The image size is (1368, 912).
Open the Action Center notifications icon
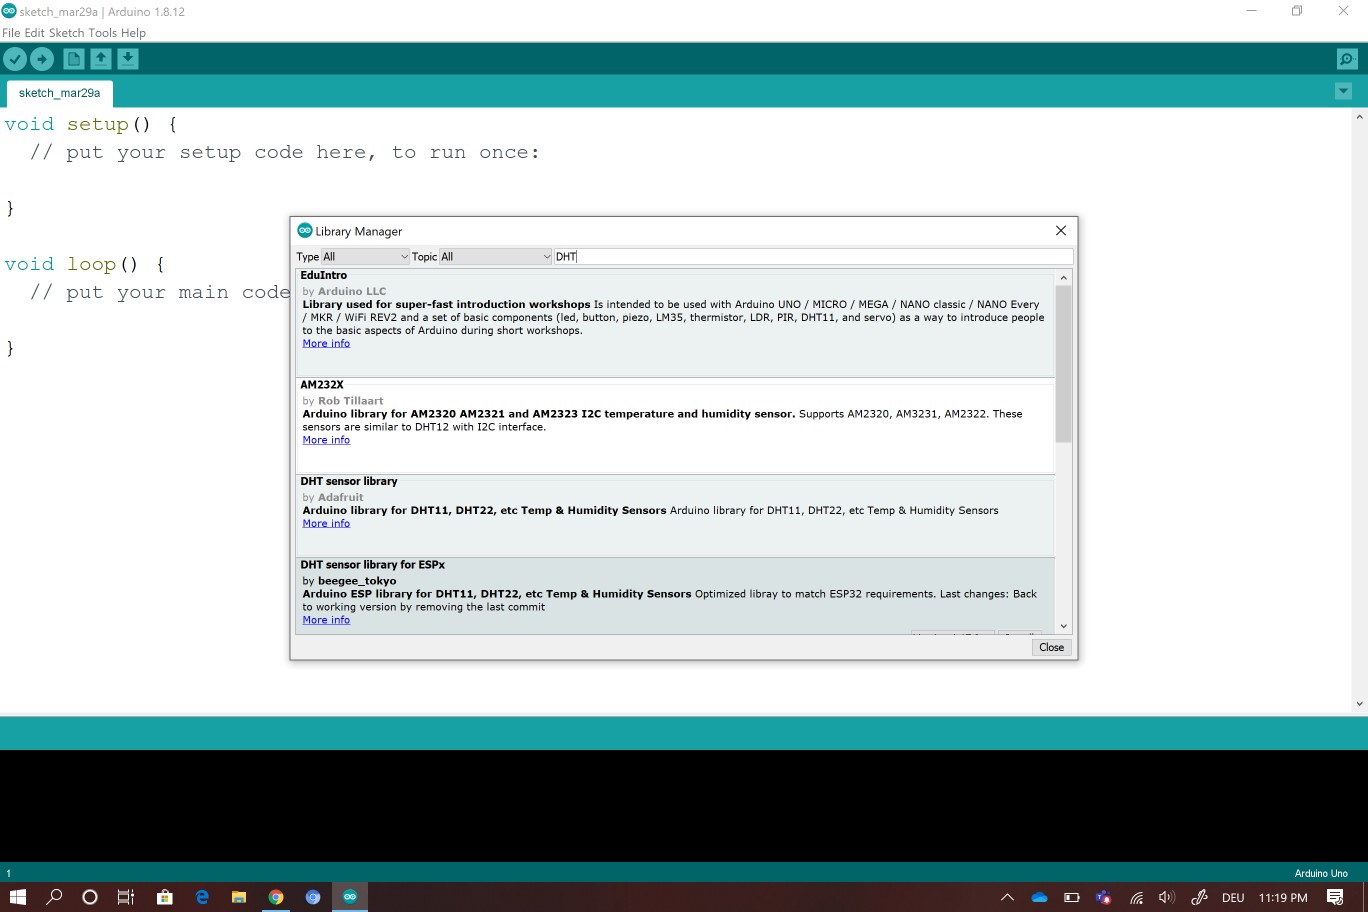(1335, 897)
